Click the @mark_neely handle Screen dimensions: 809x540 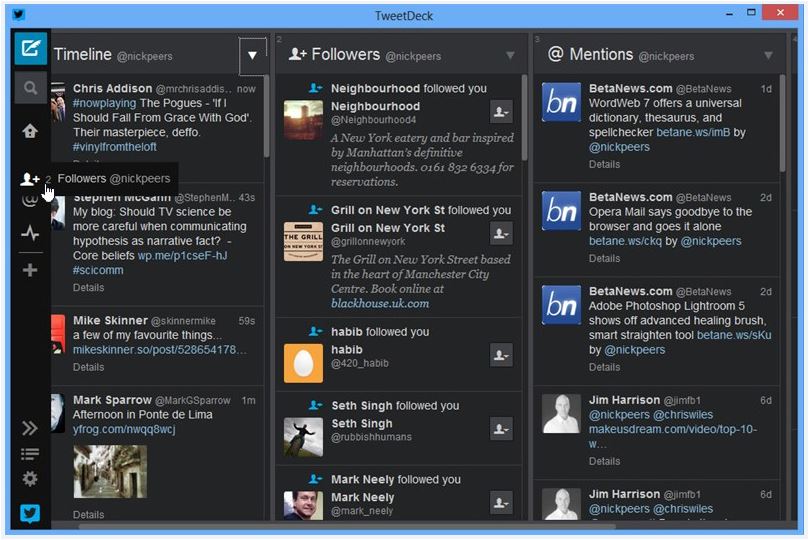pyautogui.click(x=362, y=511)
